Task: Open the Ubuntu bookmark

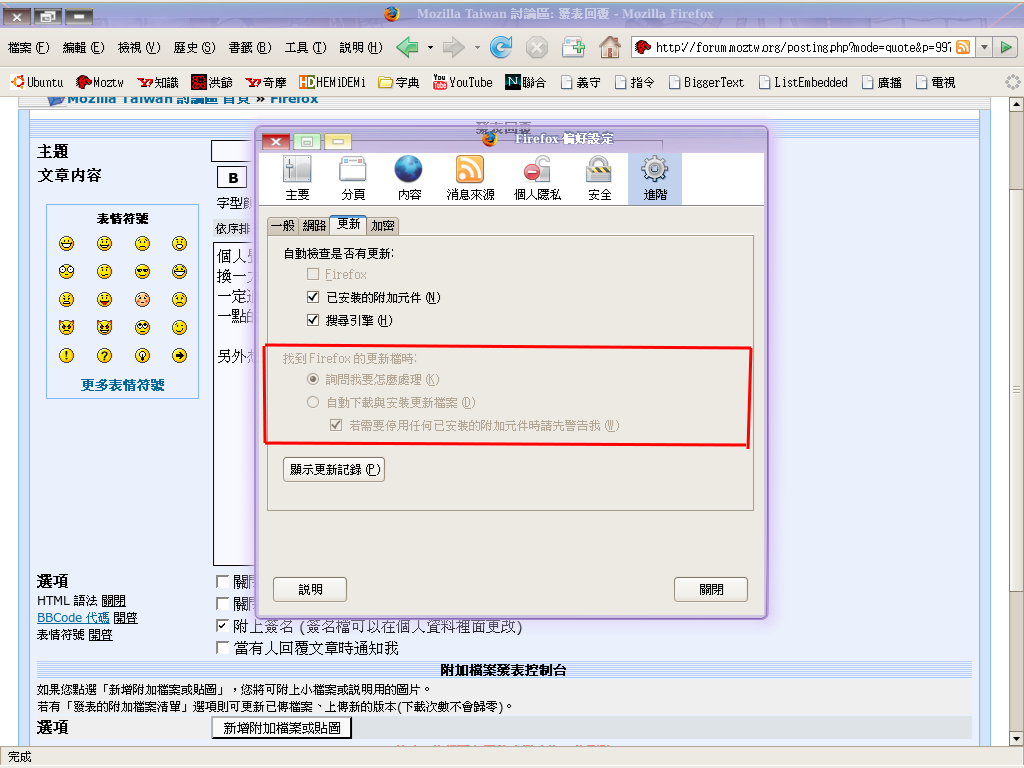Action: (x=37, y=82)
